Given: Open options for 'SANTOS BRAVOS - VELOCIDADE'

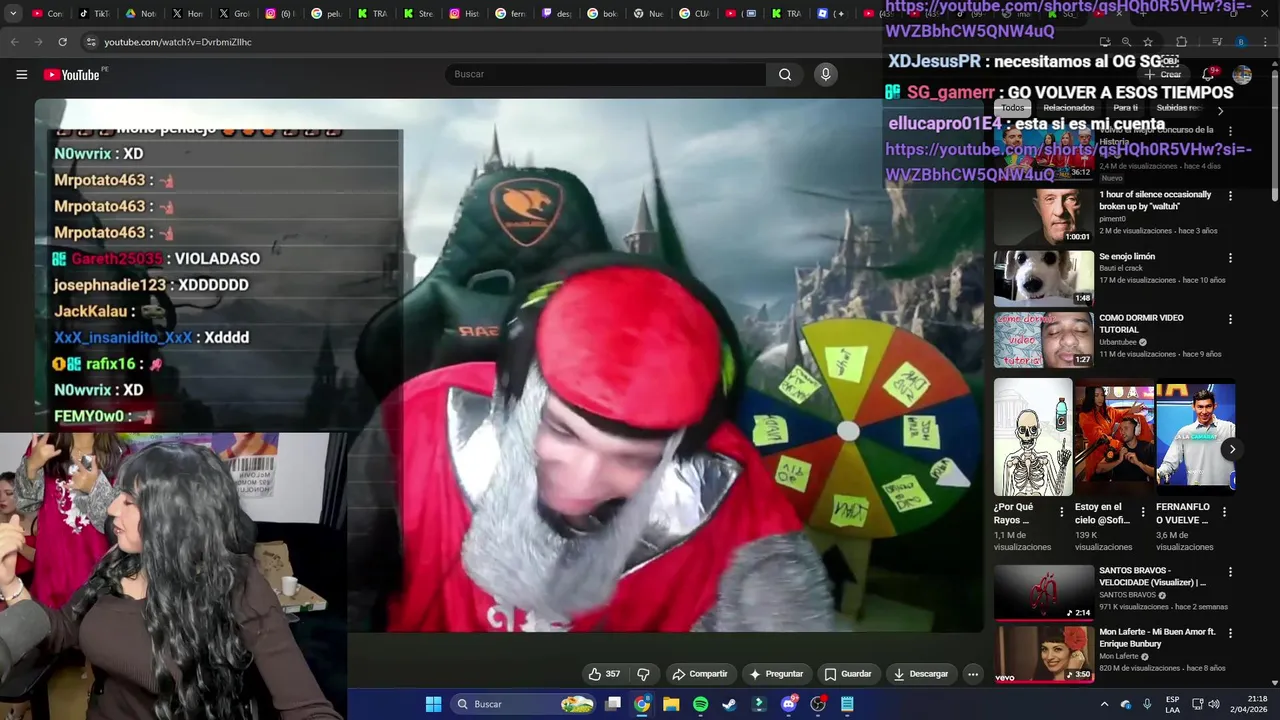Looking at the screenshot, I should click(x=1230, y=572).
